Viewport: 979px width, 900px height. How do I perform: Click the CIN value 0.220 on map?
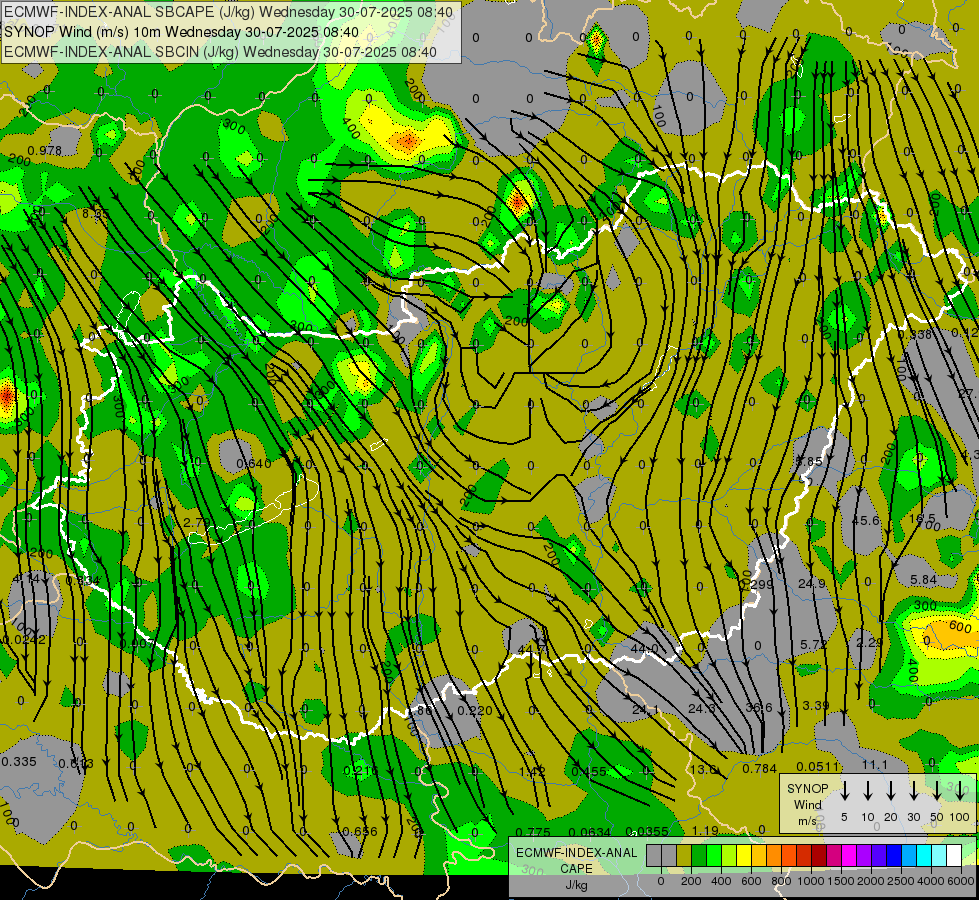tap(475, 710)
